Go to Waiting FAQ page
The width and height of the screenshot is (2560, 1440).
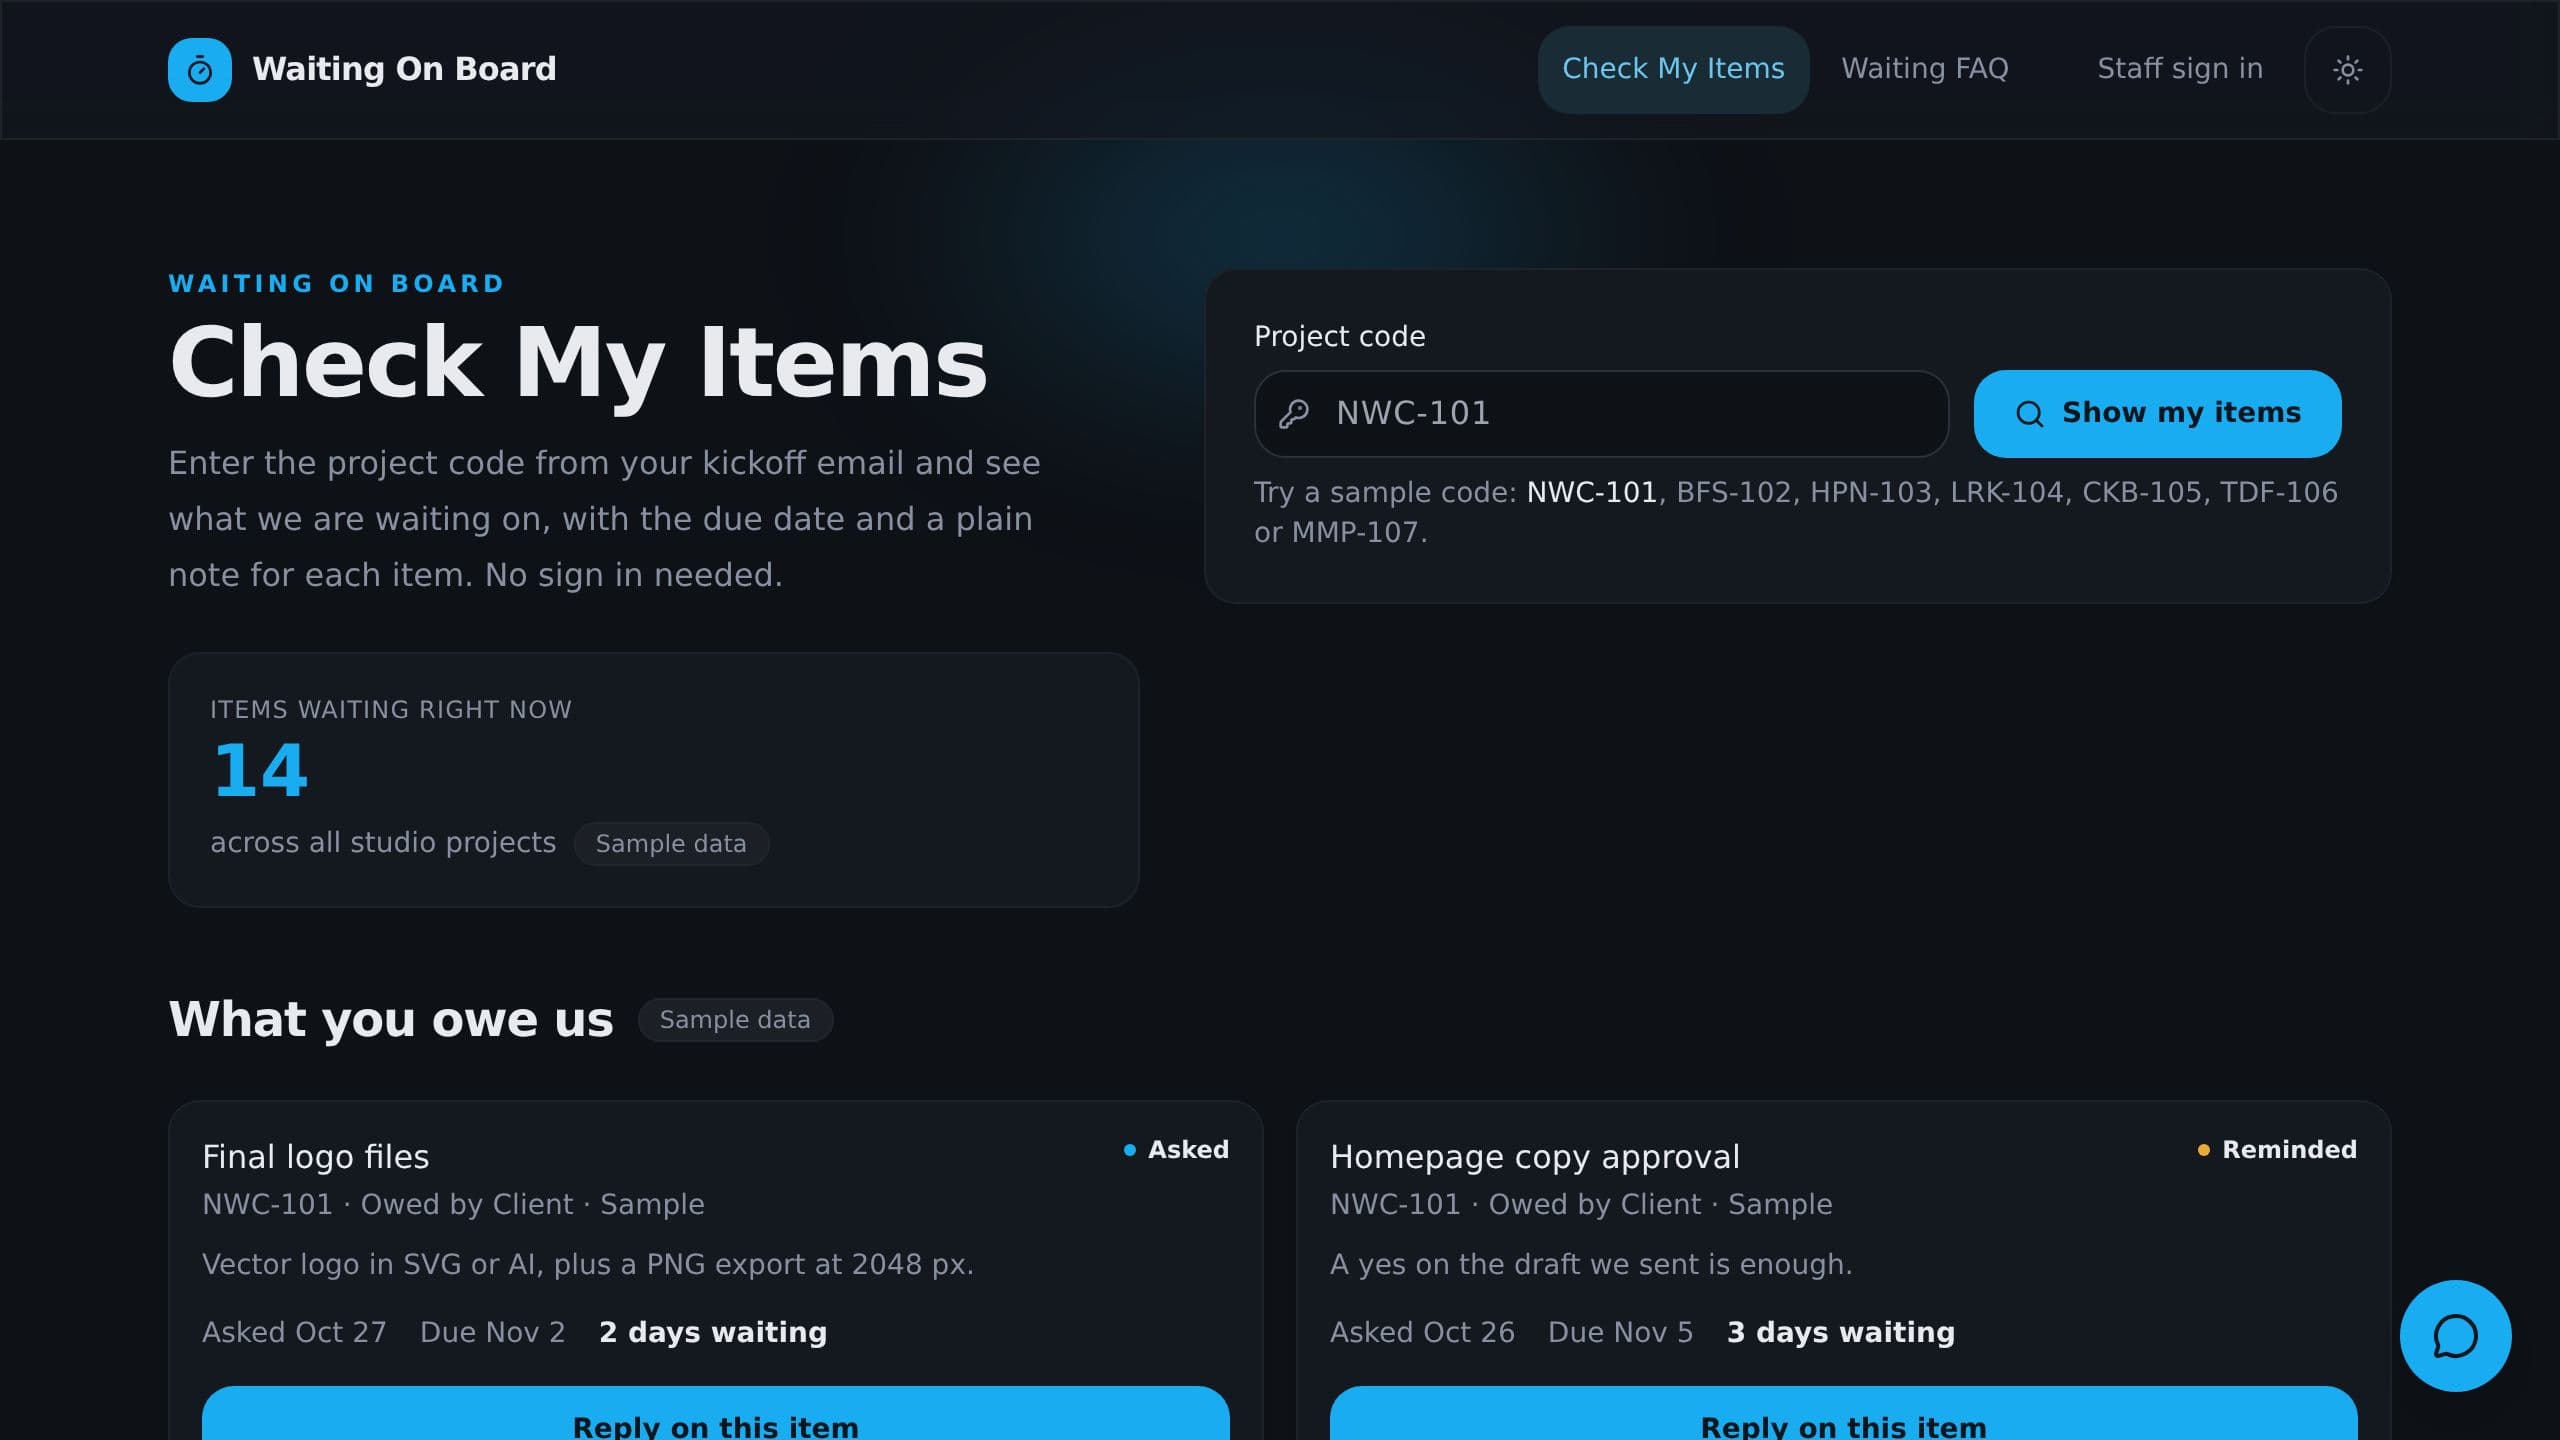1925,69
